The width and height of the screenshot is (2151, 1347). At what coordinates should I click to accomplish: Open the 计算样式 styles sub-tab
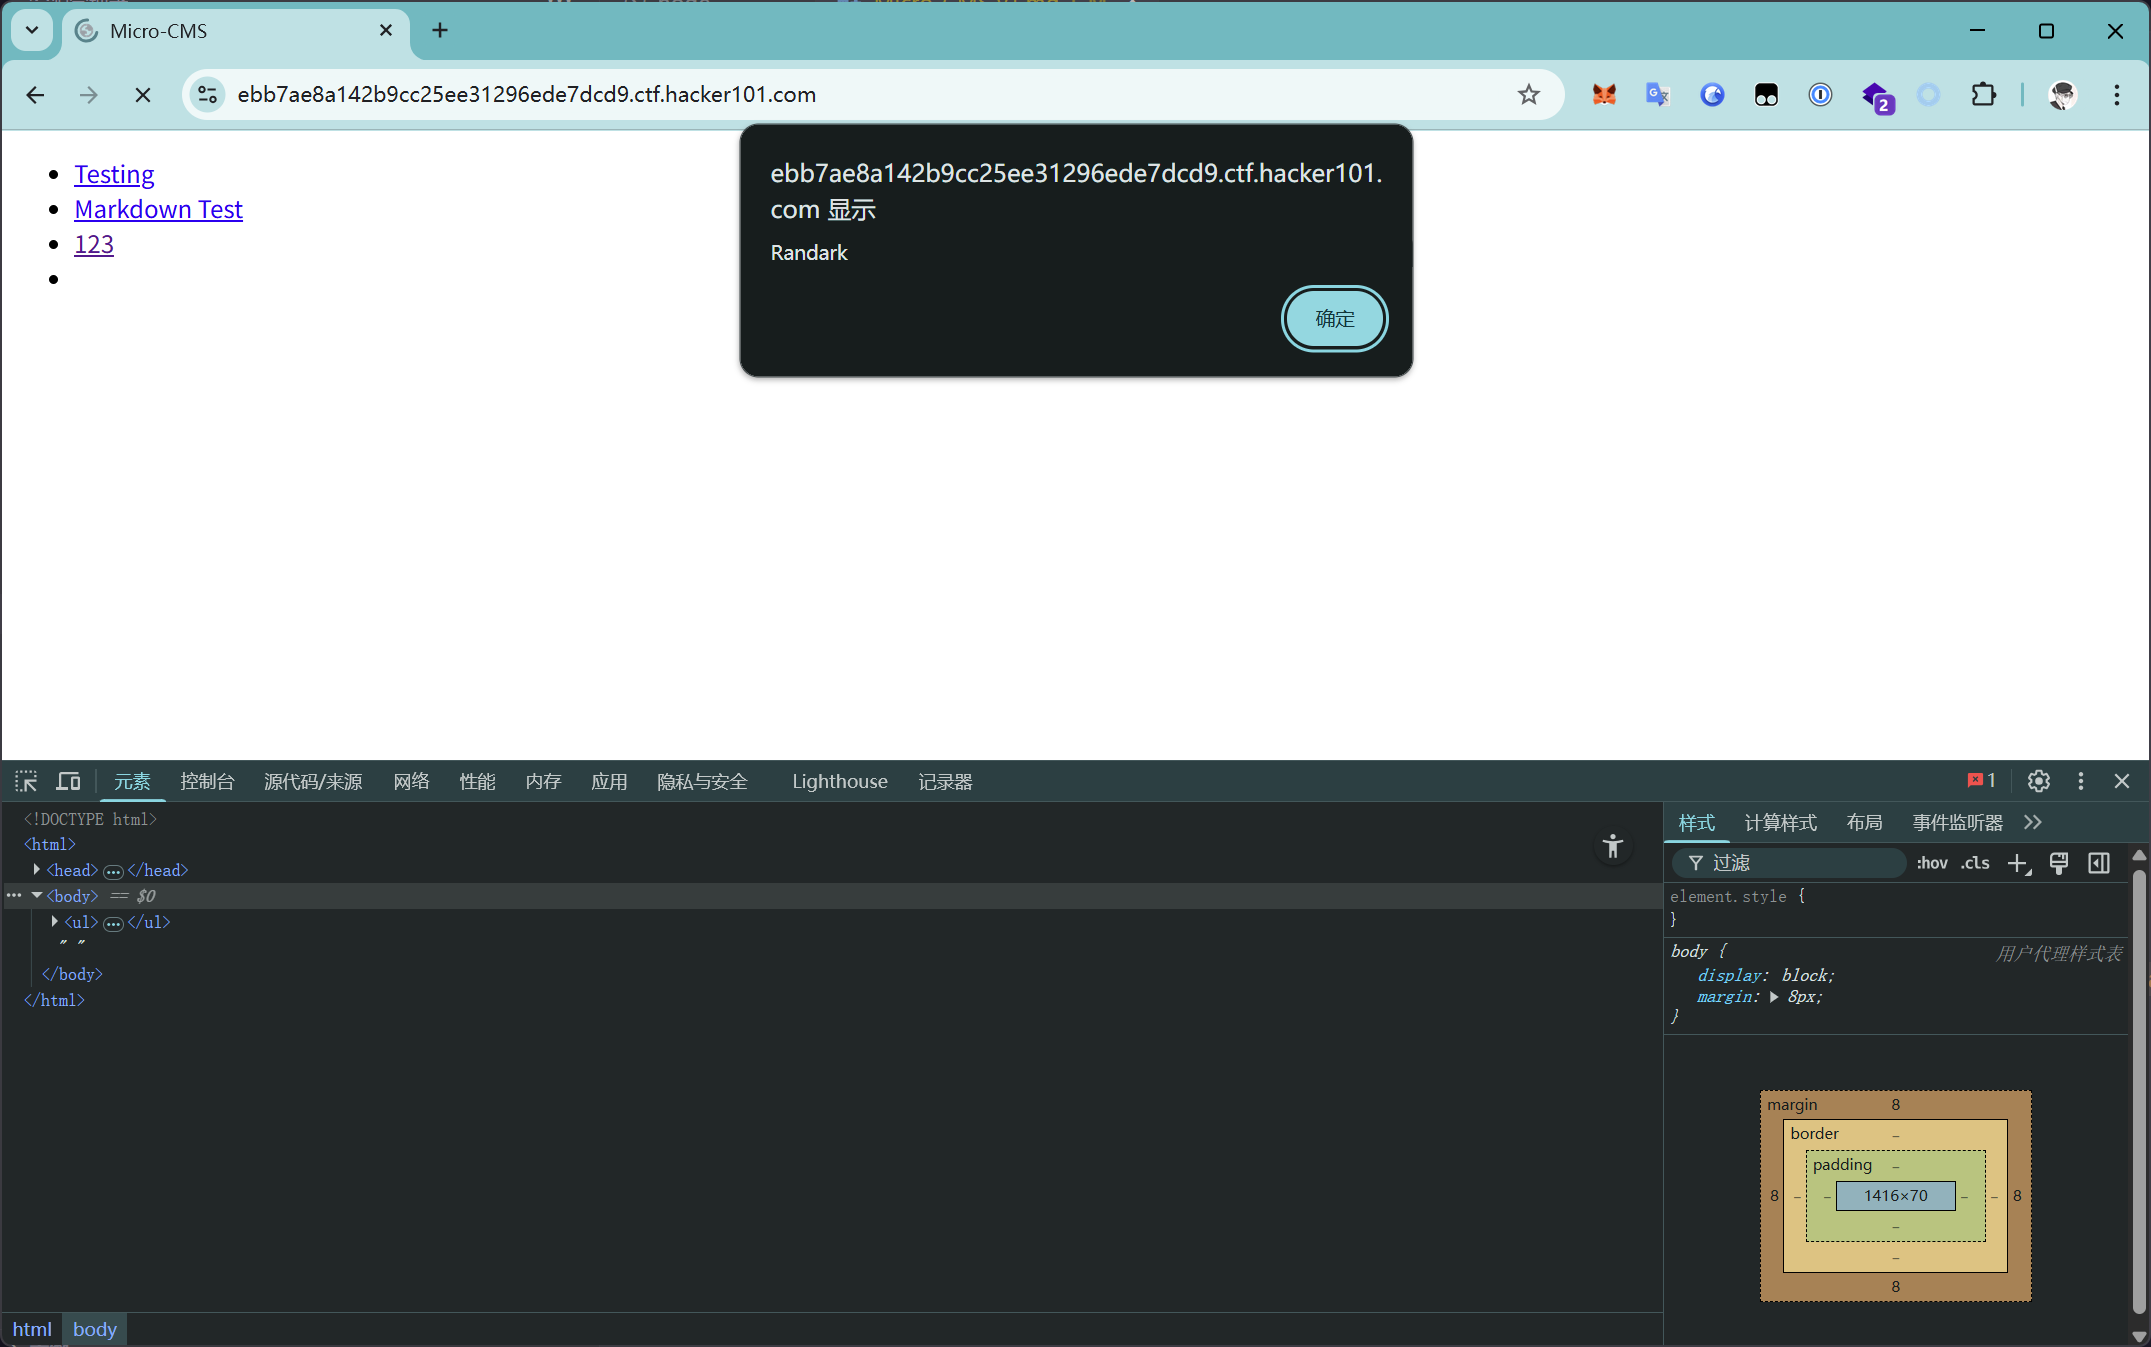pos(1780,822)
